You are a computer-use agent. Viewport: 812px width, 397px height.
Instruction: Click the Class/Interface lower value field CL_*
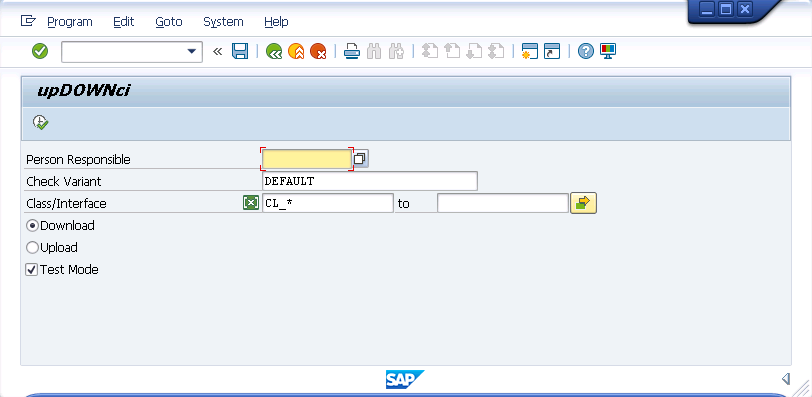pyautogui.click(x=328, y=203)
